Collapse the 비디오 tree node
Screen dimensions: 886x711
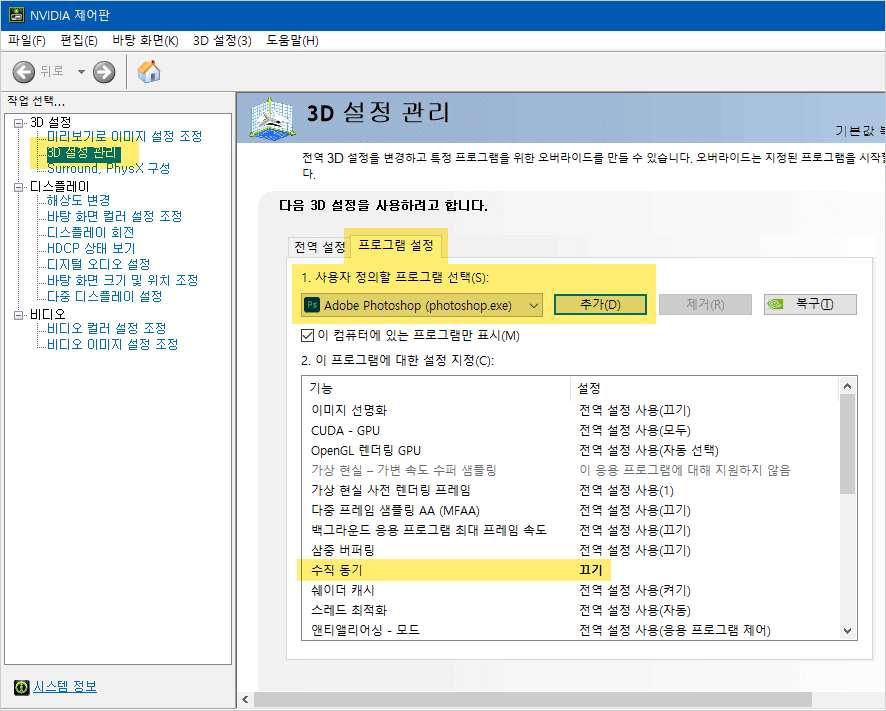pyautogui.click(x=19, y=315)
